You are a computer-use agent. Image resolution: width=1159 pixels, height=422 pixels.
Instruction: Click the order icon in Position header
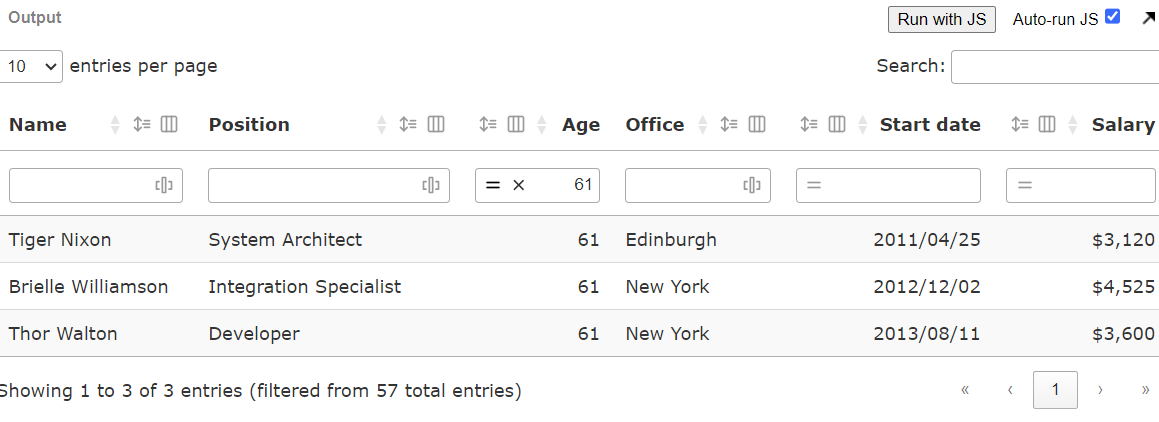point(408,125)
